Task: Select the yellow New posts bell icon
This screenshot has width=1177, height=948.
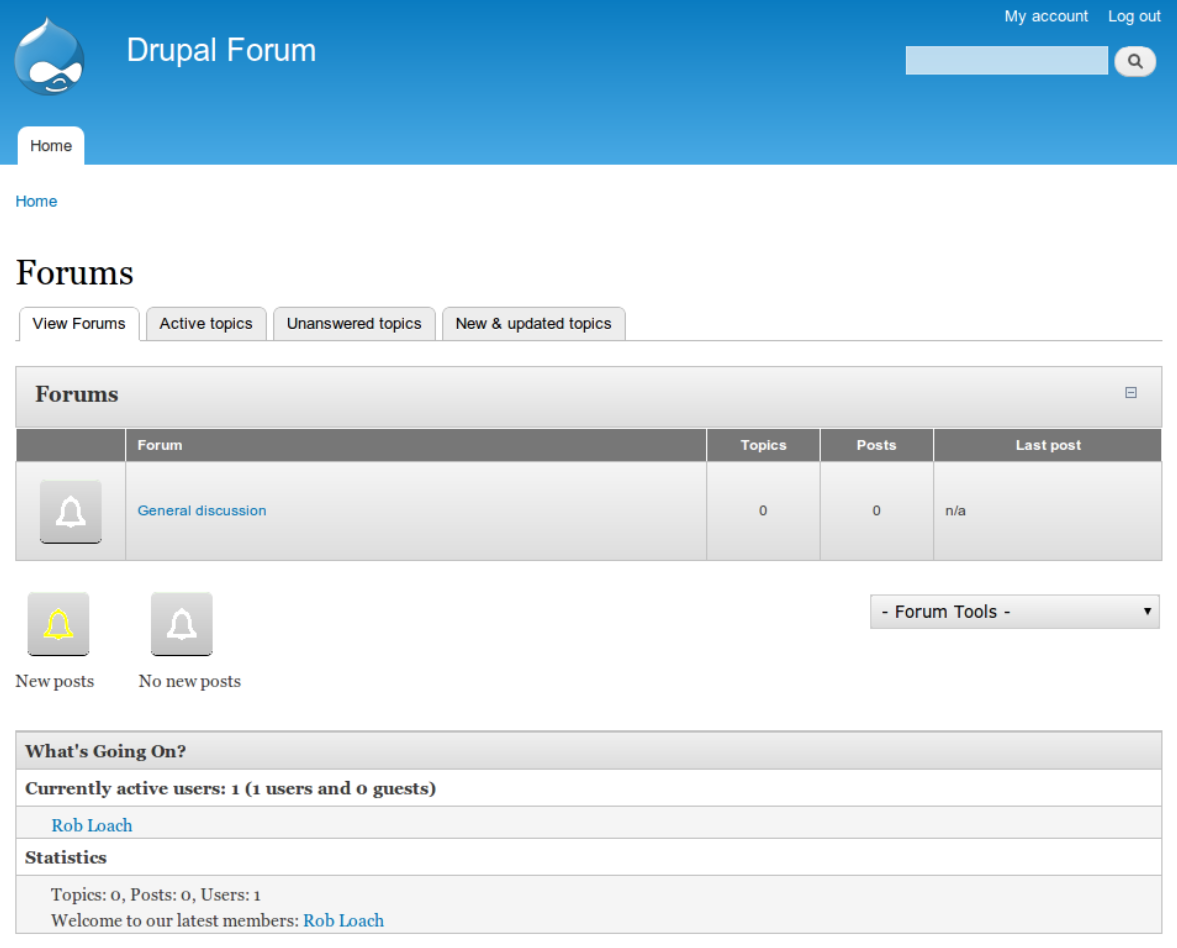Action: click(57, 623)
